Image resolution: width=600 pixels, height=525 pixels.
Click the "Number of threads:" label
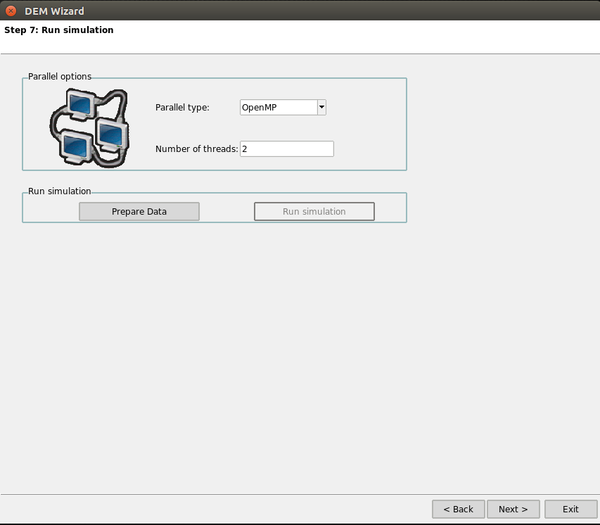[196, 149]
